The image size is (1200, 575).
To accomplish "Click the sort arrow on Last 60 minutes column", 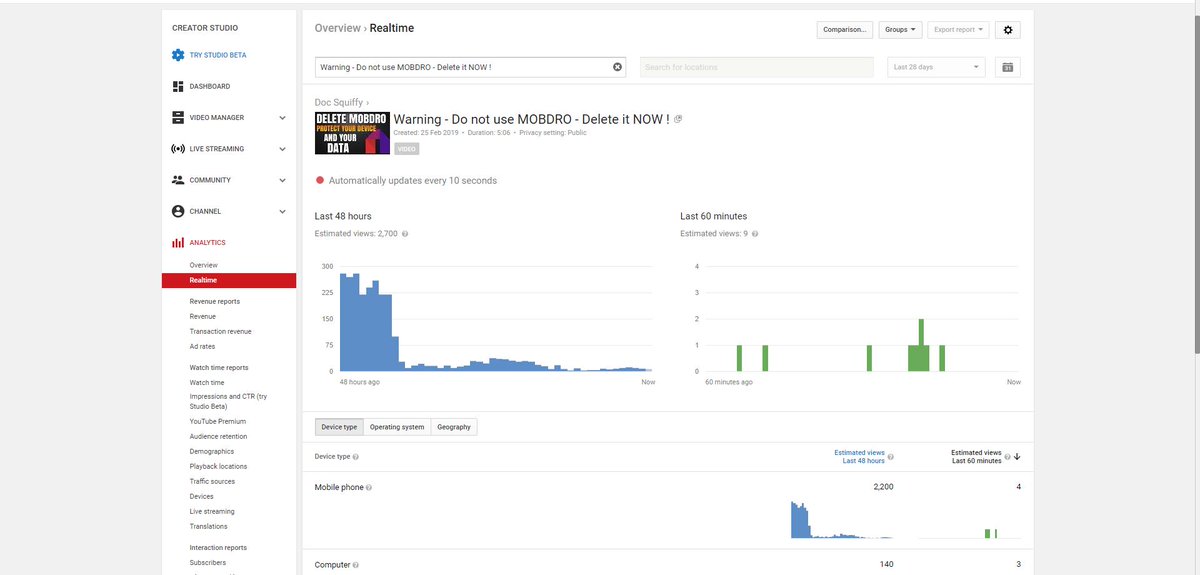I will coord(1018,457).
